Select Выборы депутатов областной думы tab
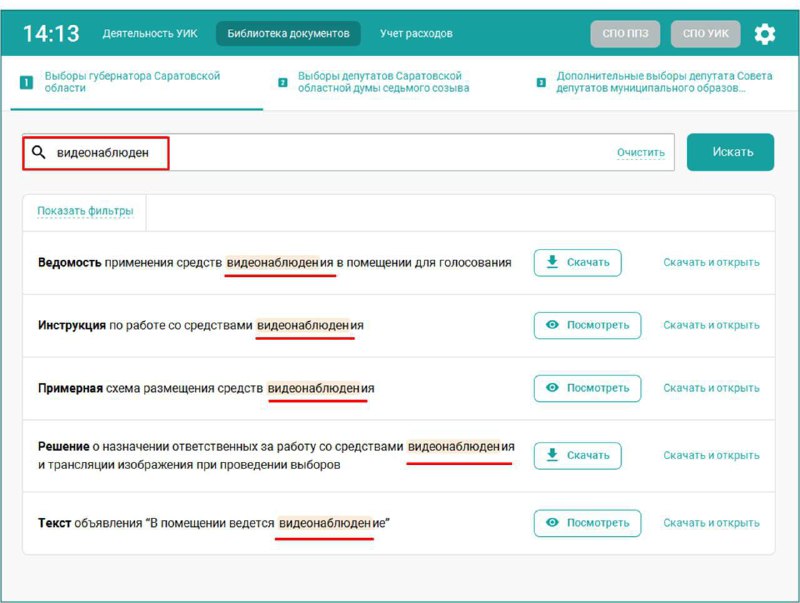This screenshot has width=800, height=603. (x=383, y=82)
